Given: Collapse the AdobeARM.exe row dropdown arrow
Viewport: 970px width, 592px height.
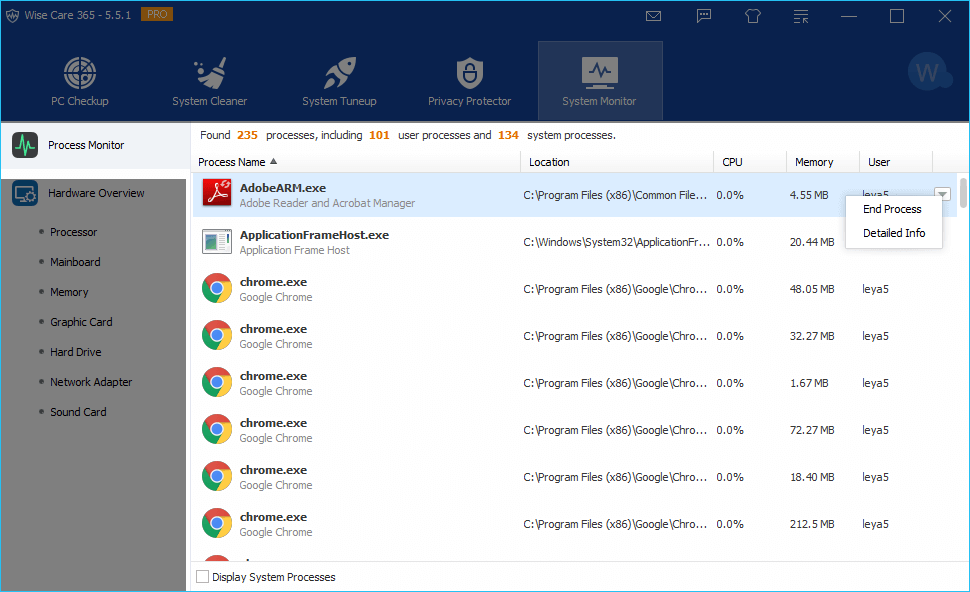Looking at the screenshot, I should 942,194.
